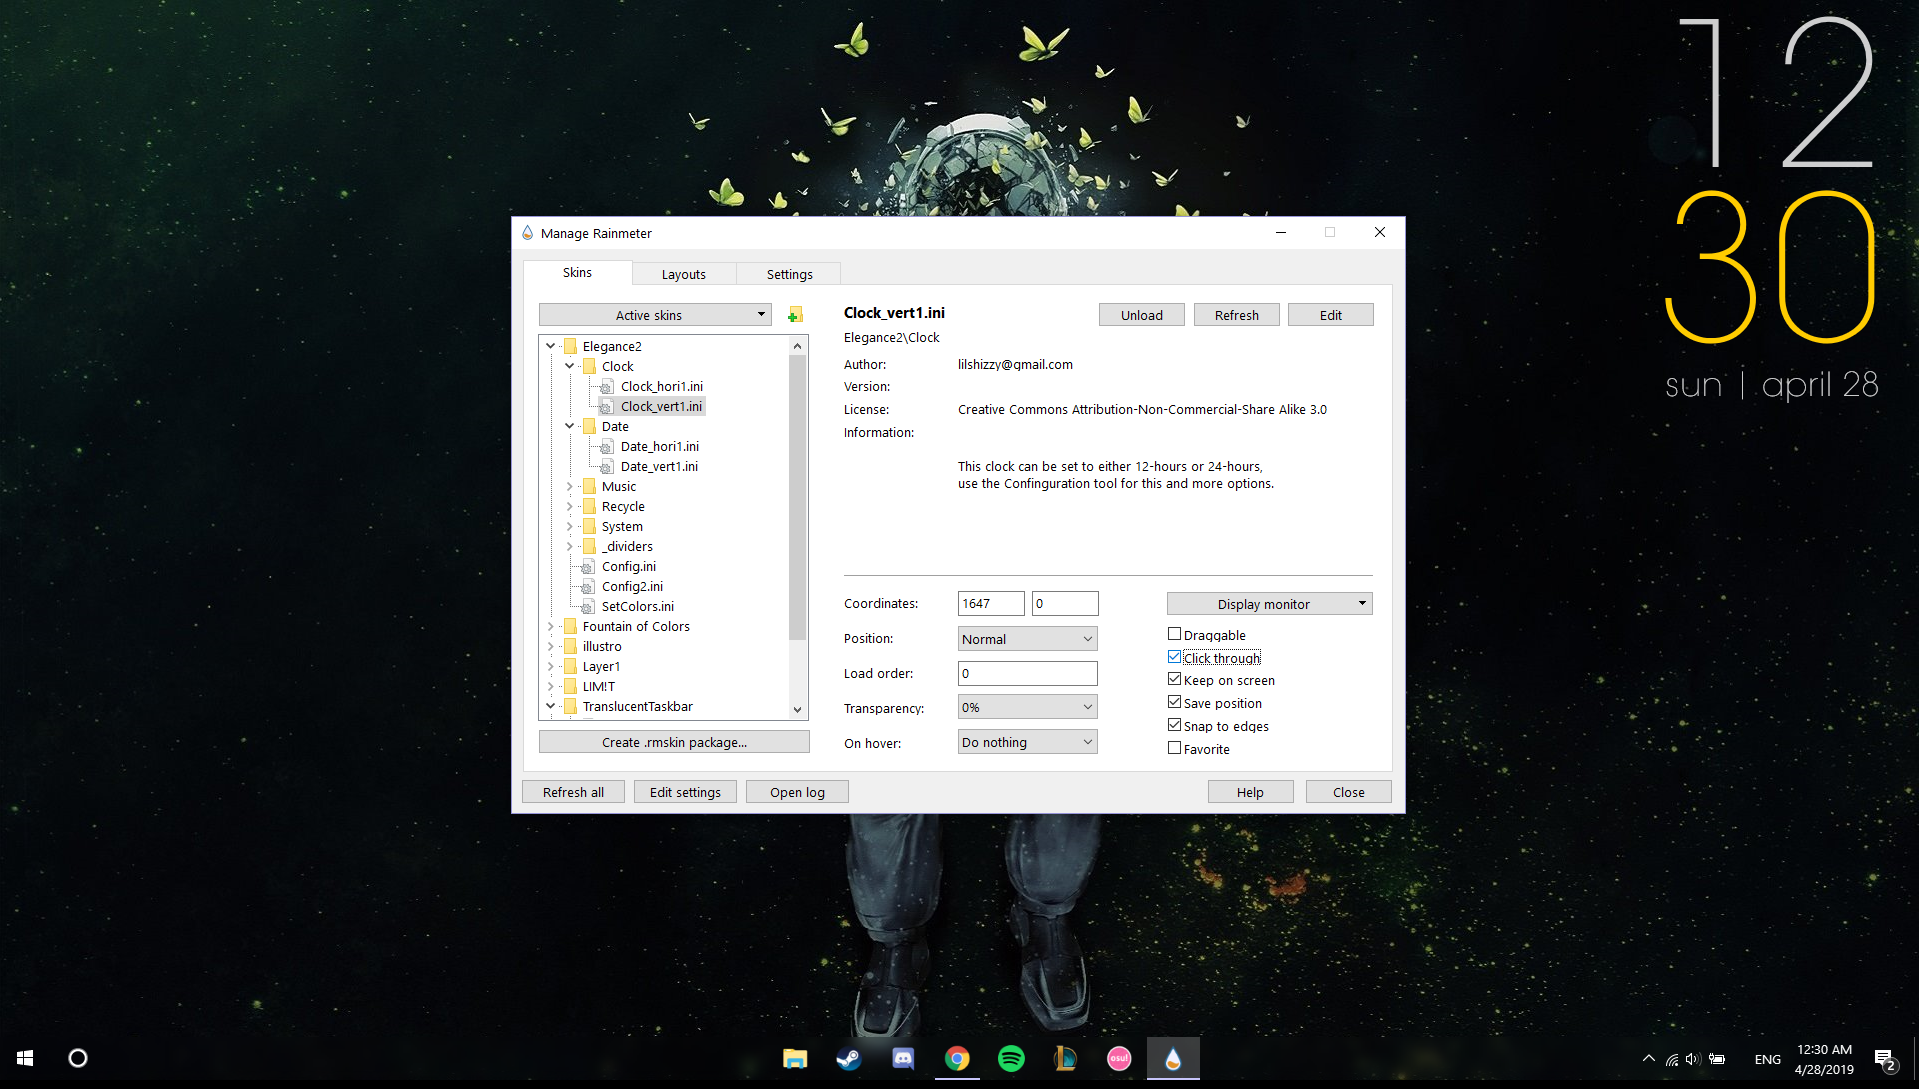Select the SetColors.ini skin file gear icon
1919x1089 pixels.
(587, 606)
